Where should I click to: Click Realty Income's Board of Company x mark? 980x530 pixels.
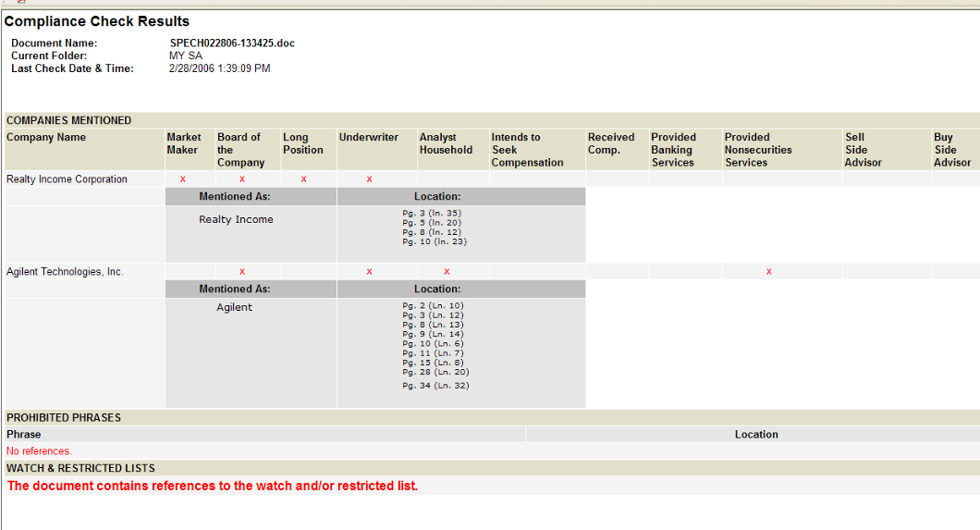[x=242, y=179]
